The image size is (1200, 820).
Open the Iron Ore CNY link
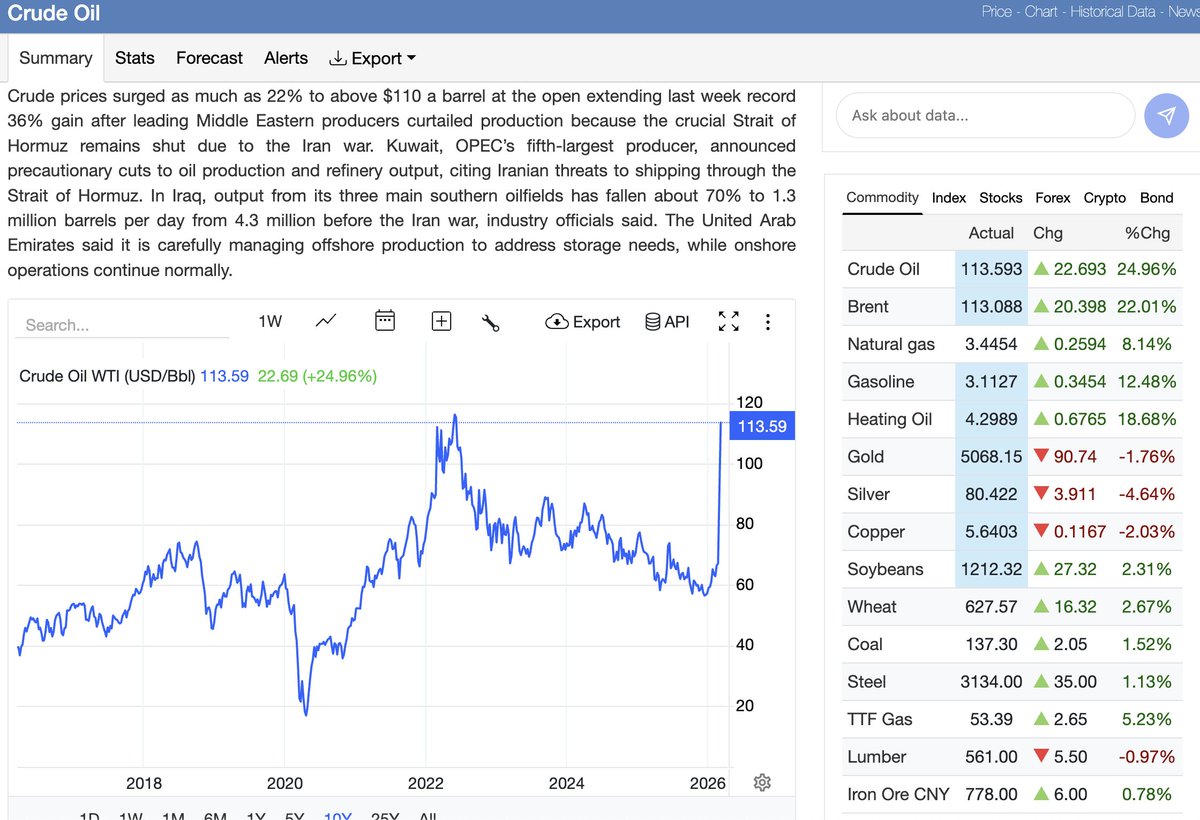tap(897, 794)
